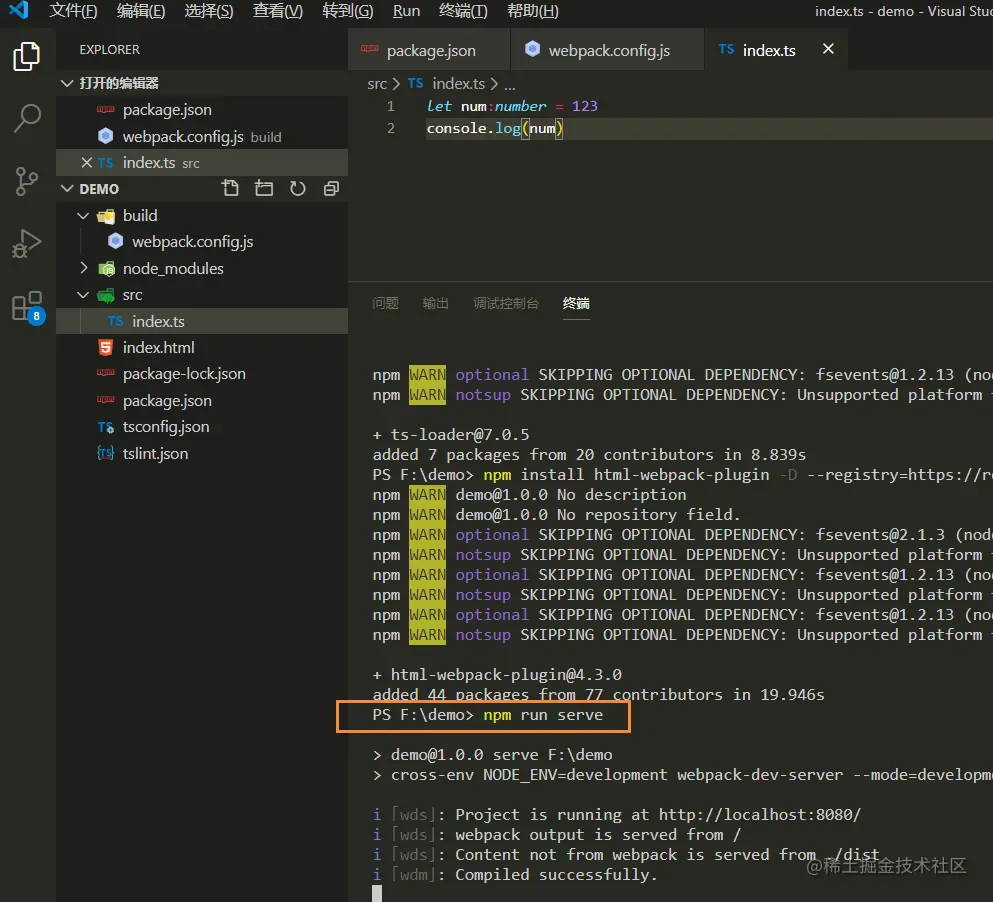This screenshot has height=902, width=993.
Task: Close index.ts in open editors list
Action: tap(87, 163)
